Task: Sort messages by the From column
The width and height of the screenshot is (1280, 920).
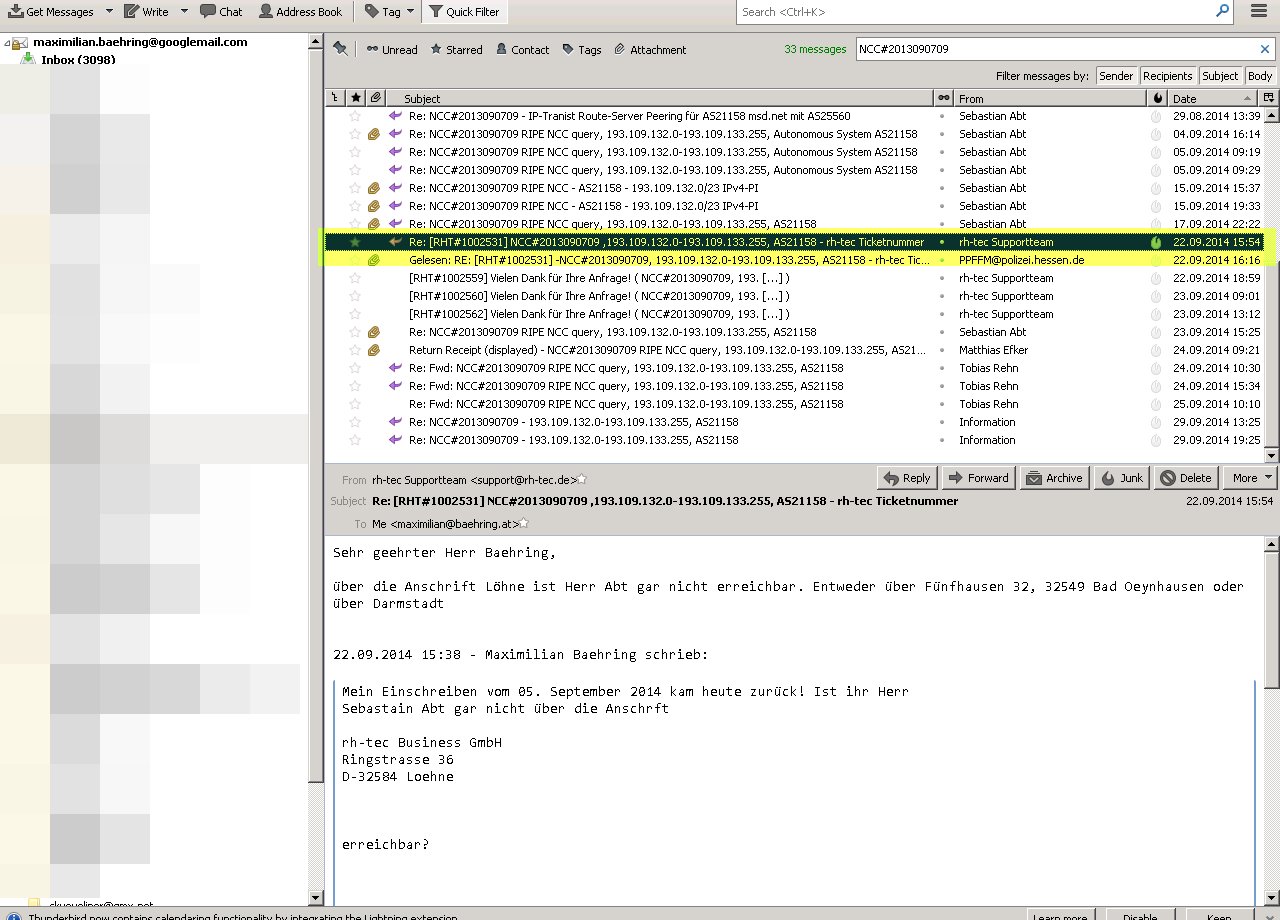Action: [x=1050, y=98]
